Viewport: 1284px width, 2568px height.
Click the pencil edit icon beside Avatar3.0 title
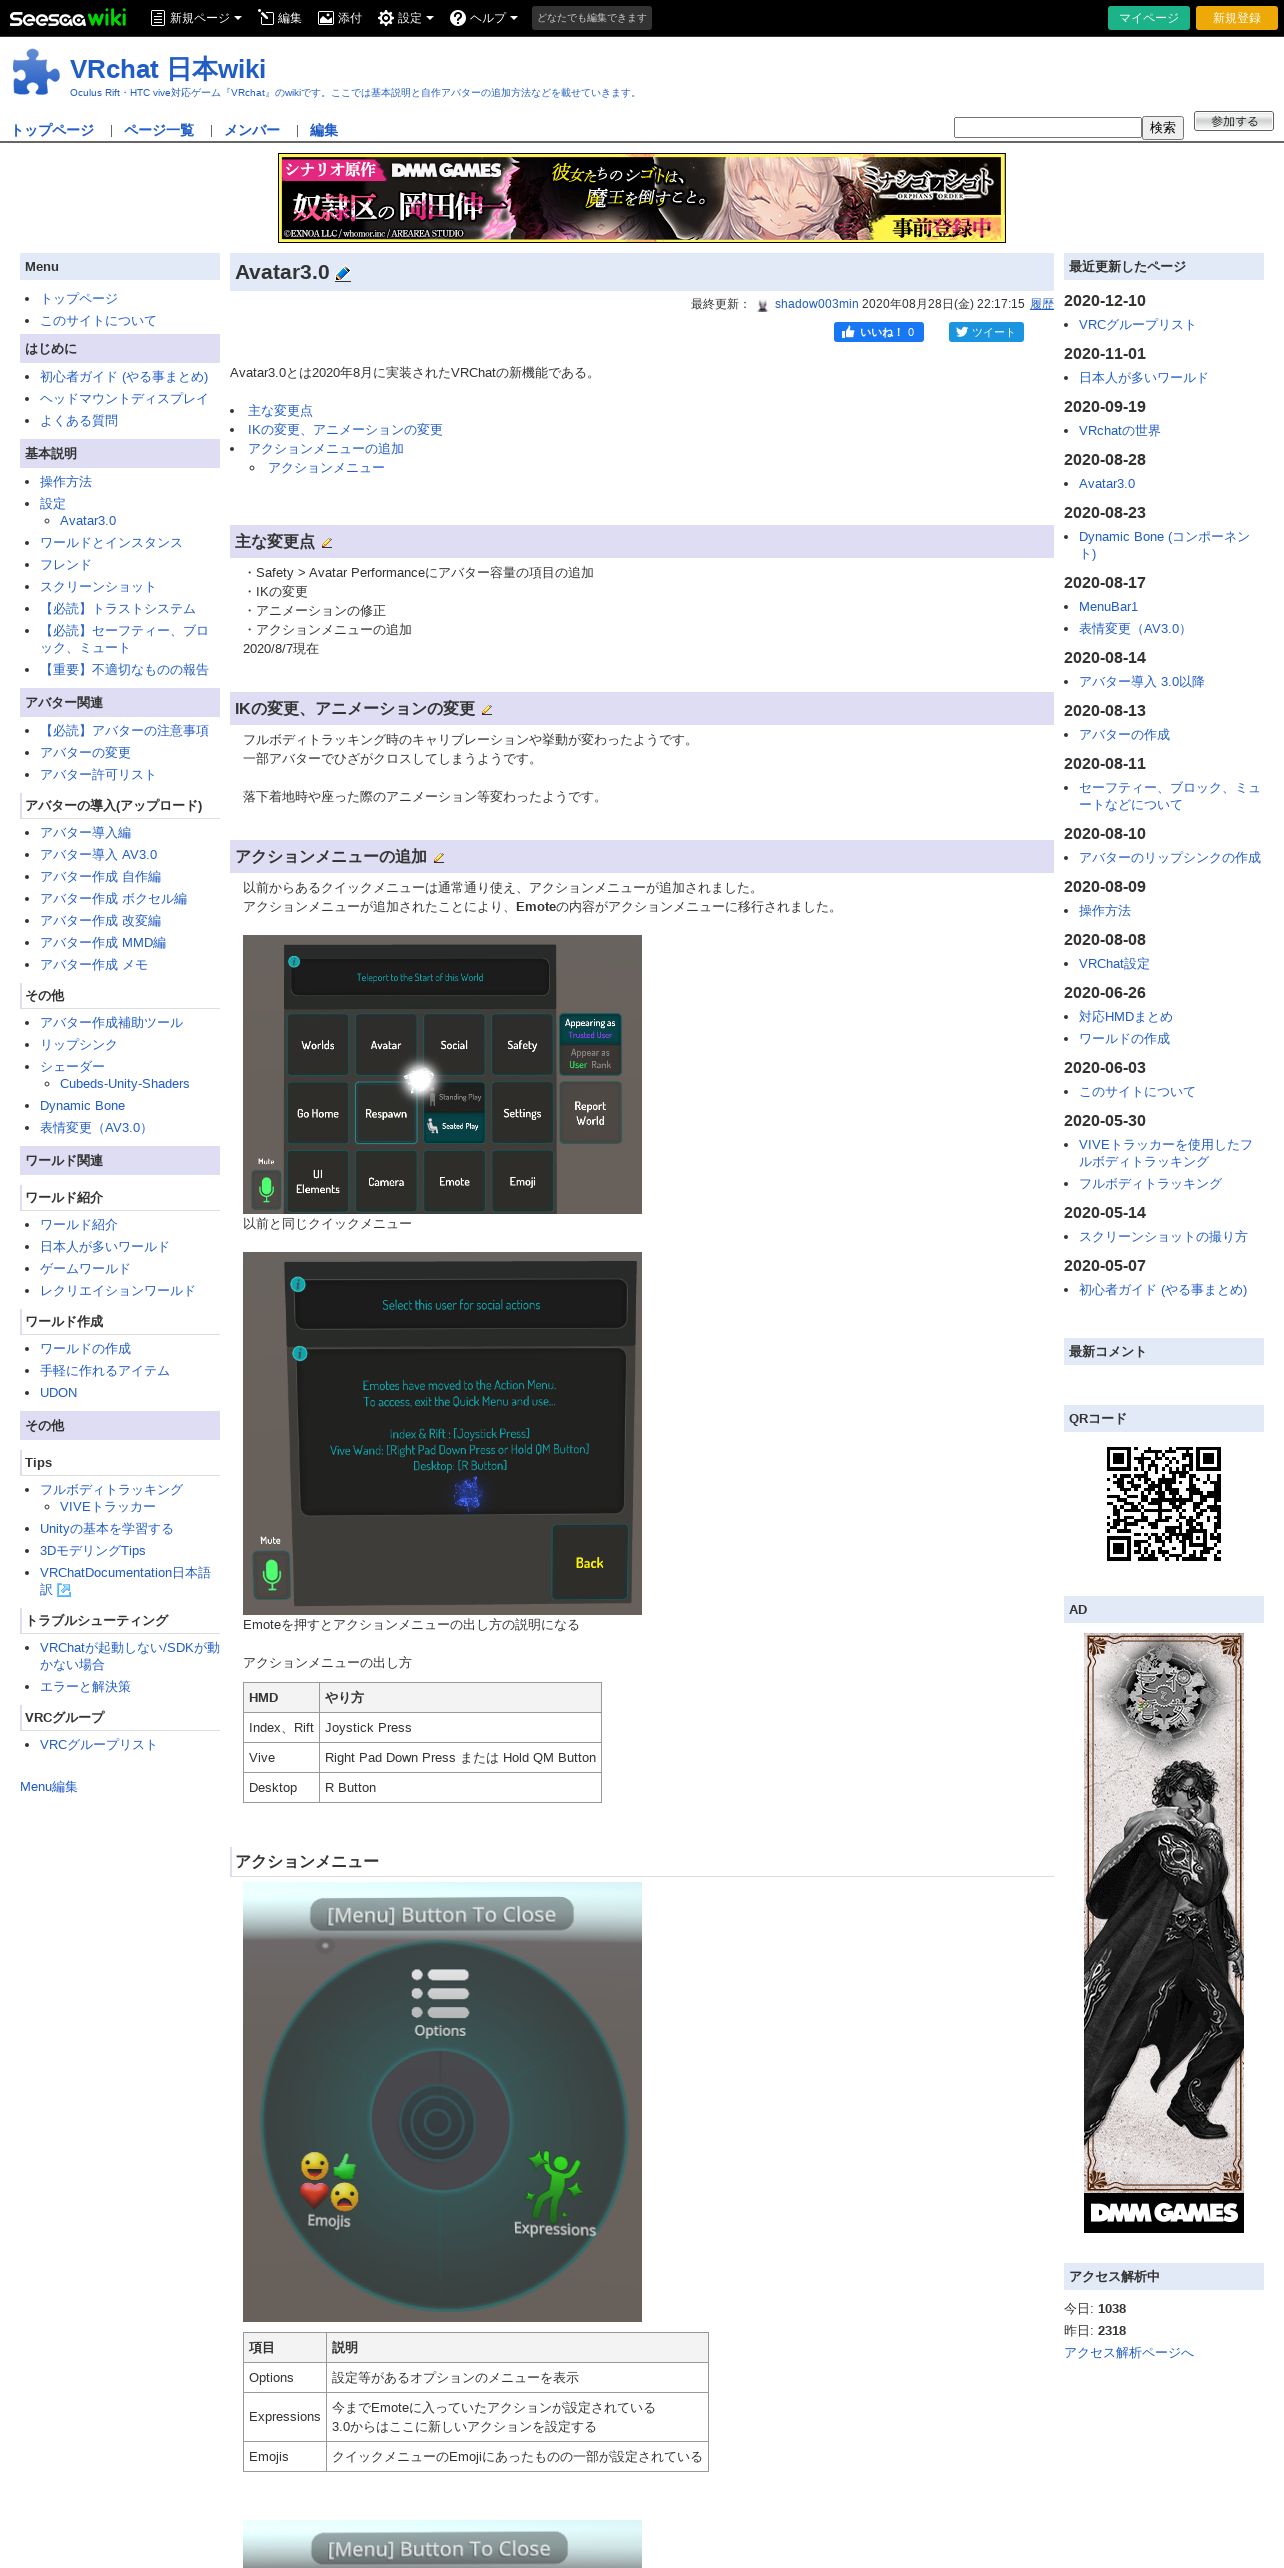(343, 274)
